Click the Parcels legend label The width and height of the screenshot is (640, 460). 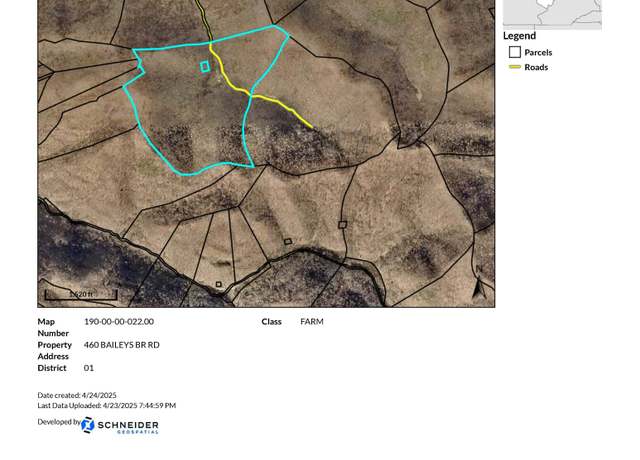[x=538, y=52]
